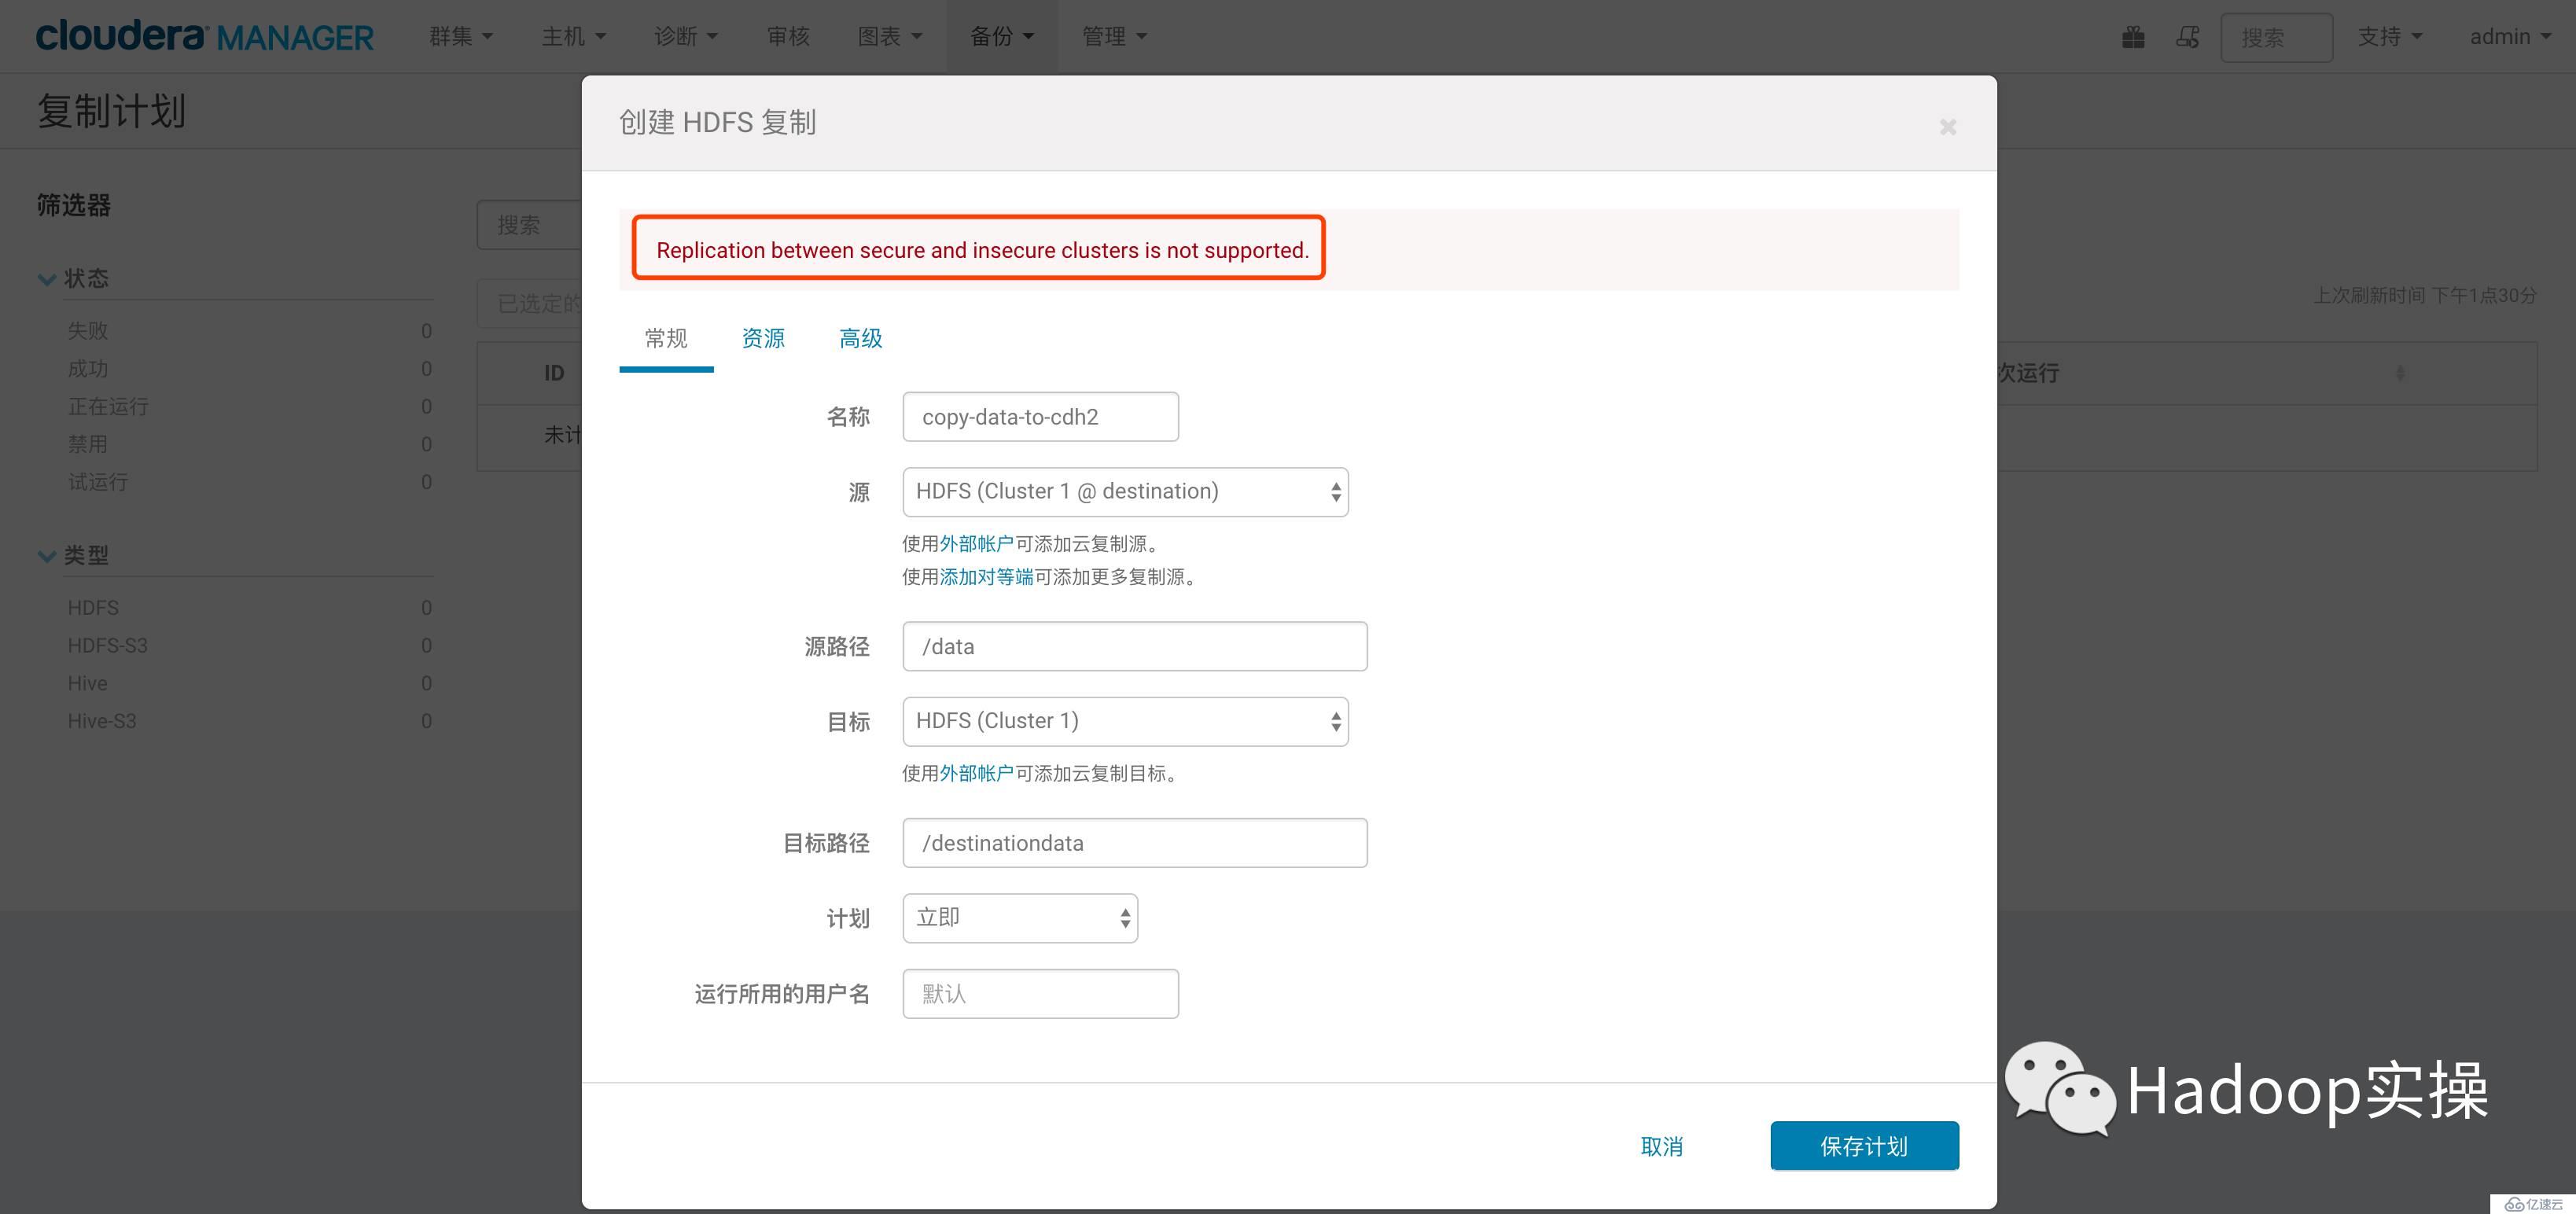This screenshot has width=2576, height=1214.
Task: Click the header 搜索 field
Action: [x=2276, y=37]
